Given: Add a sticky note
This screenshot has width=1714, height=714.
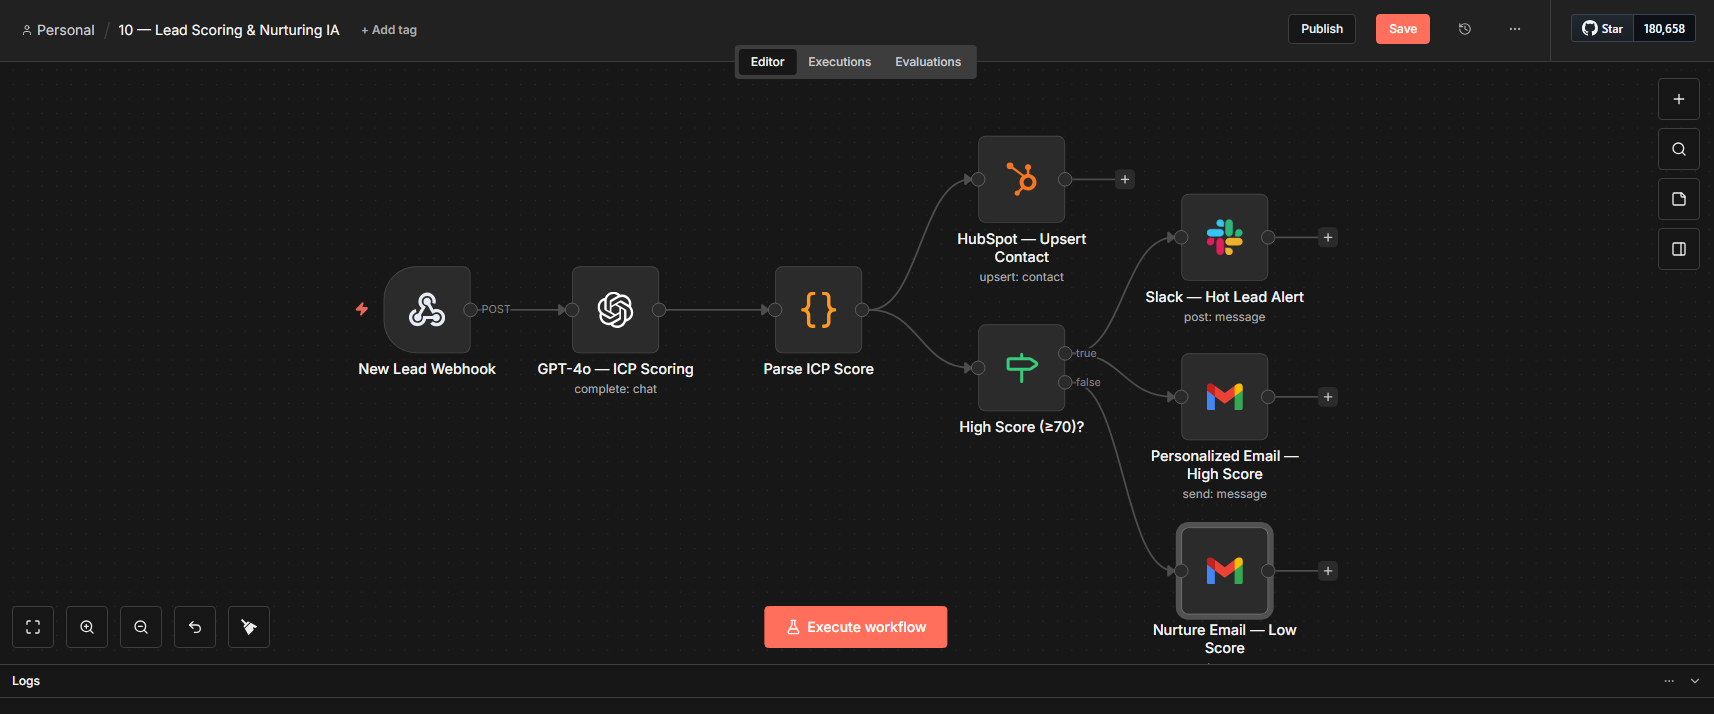Looking at the screenshot, I should pyautogui.click(x=1679, y=199).
